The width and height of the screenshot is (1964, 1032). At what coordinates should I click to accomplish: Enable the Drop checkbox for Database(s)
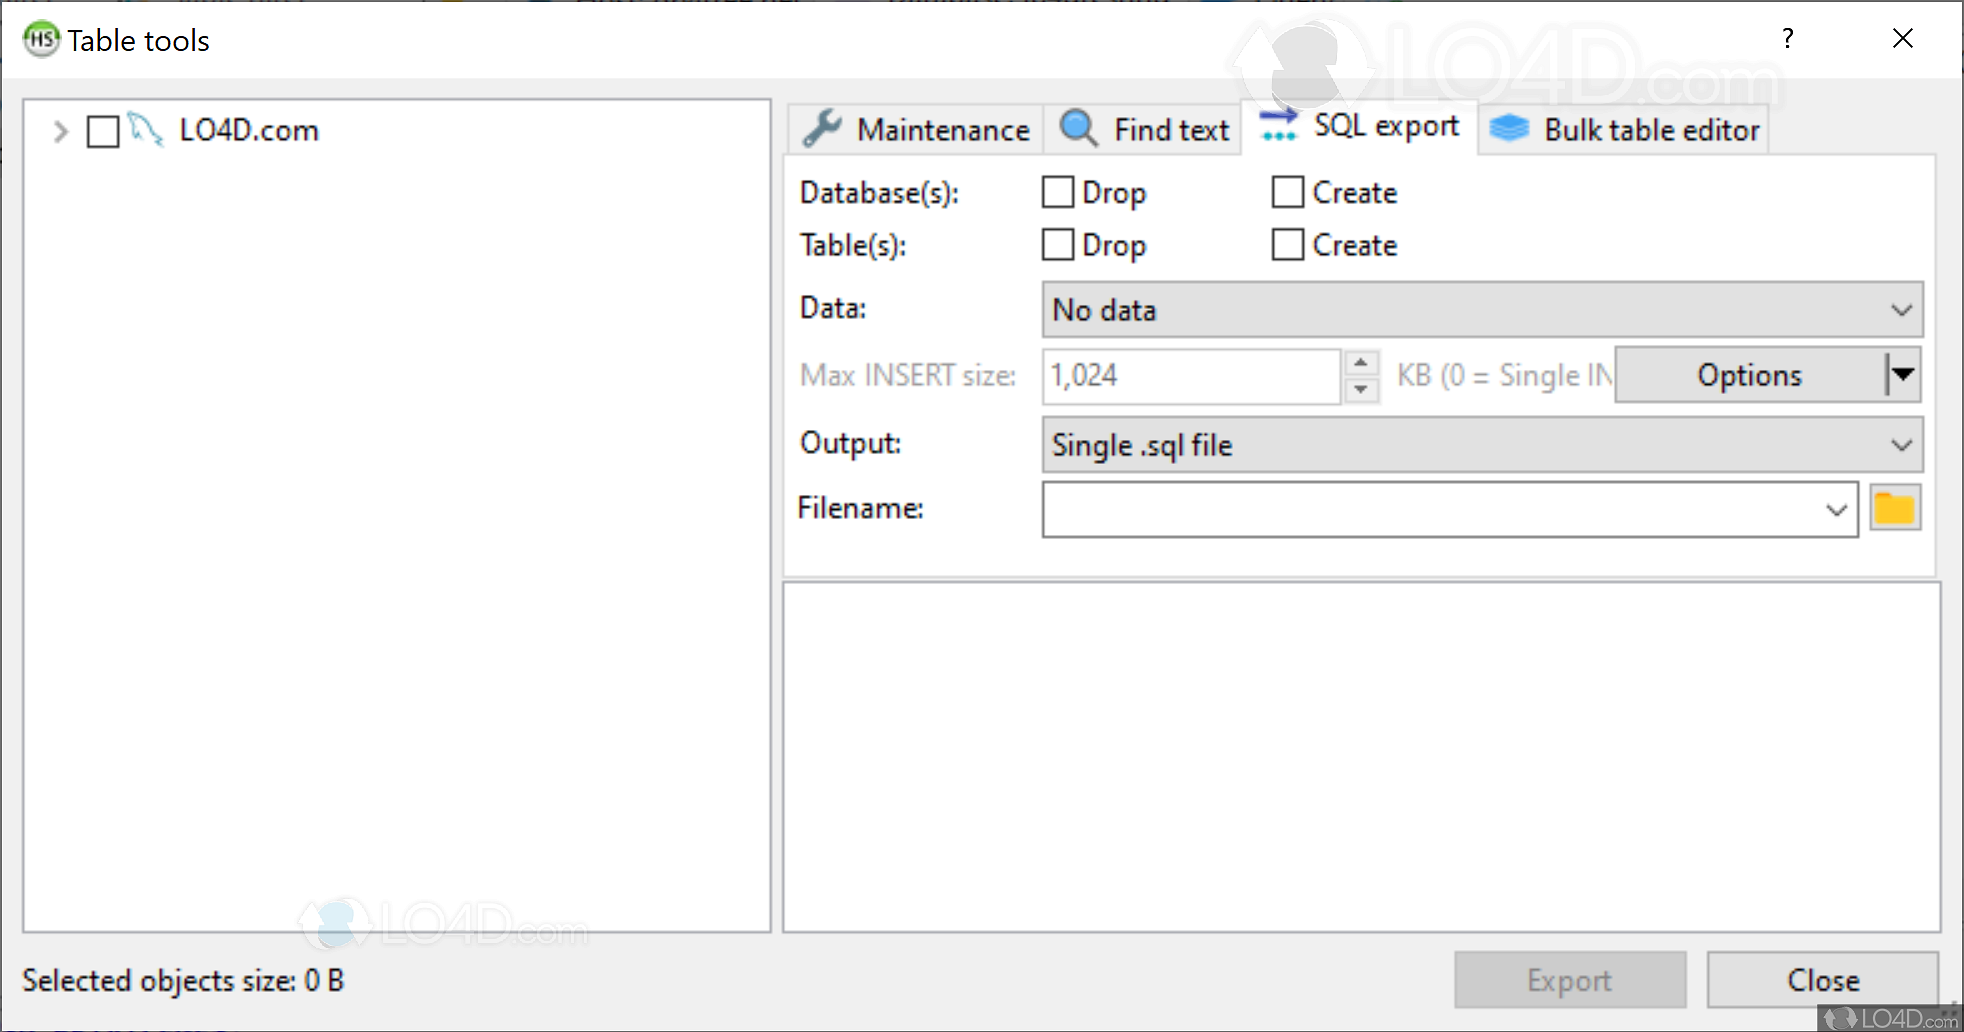pos(1057,192)
